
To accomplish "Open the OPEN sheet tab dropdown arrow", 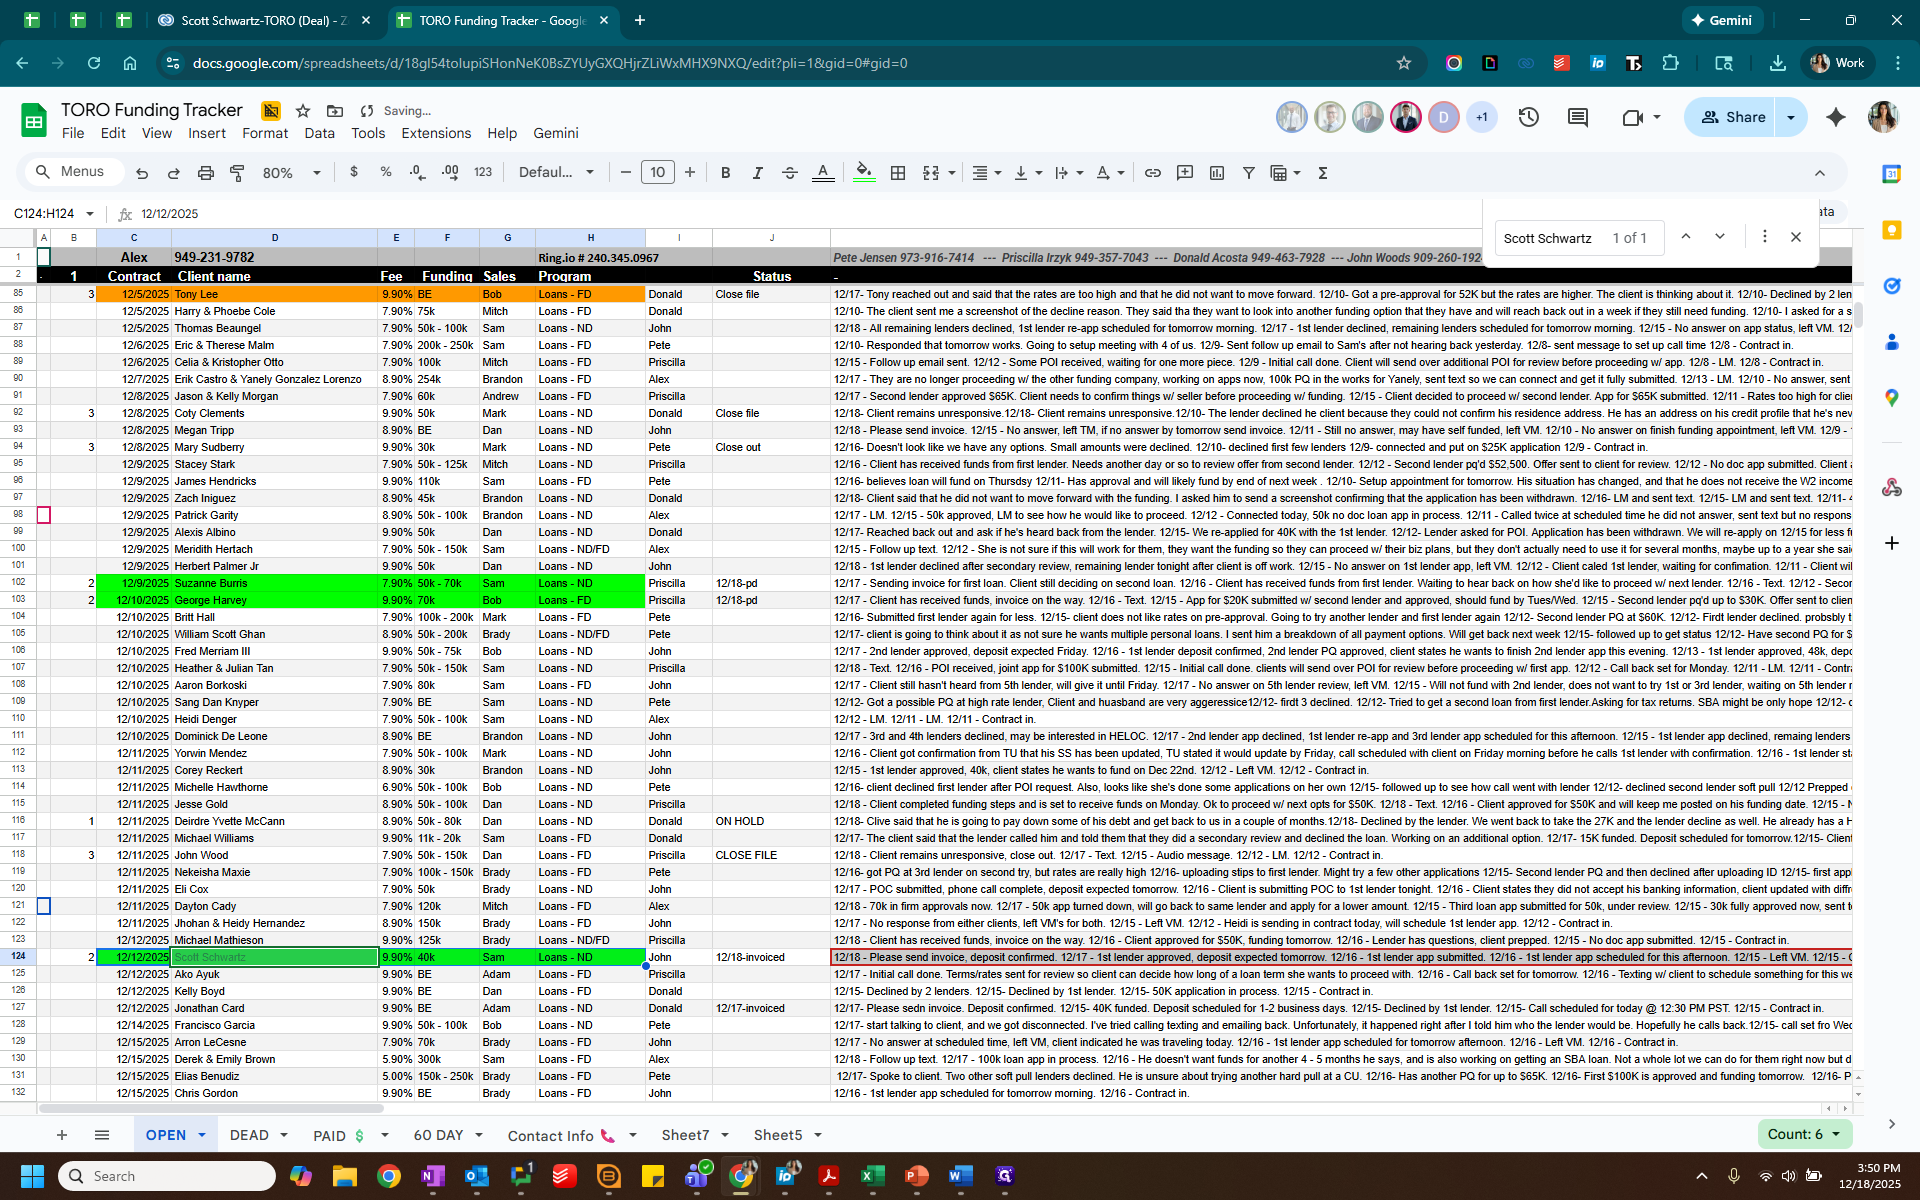I will click(x=202, y=1135).
